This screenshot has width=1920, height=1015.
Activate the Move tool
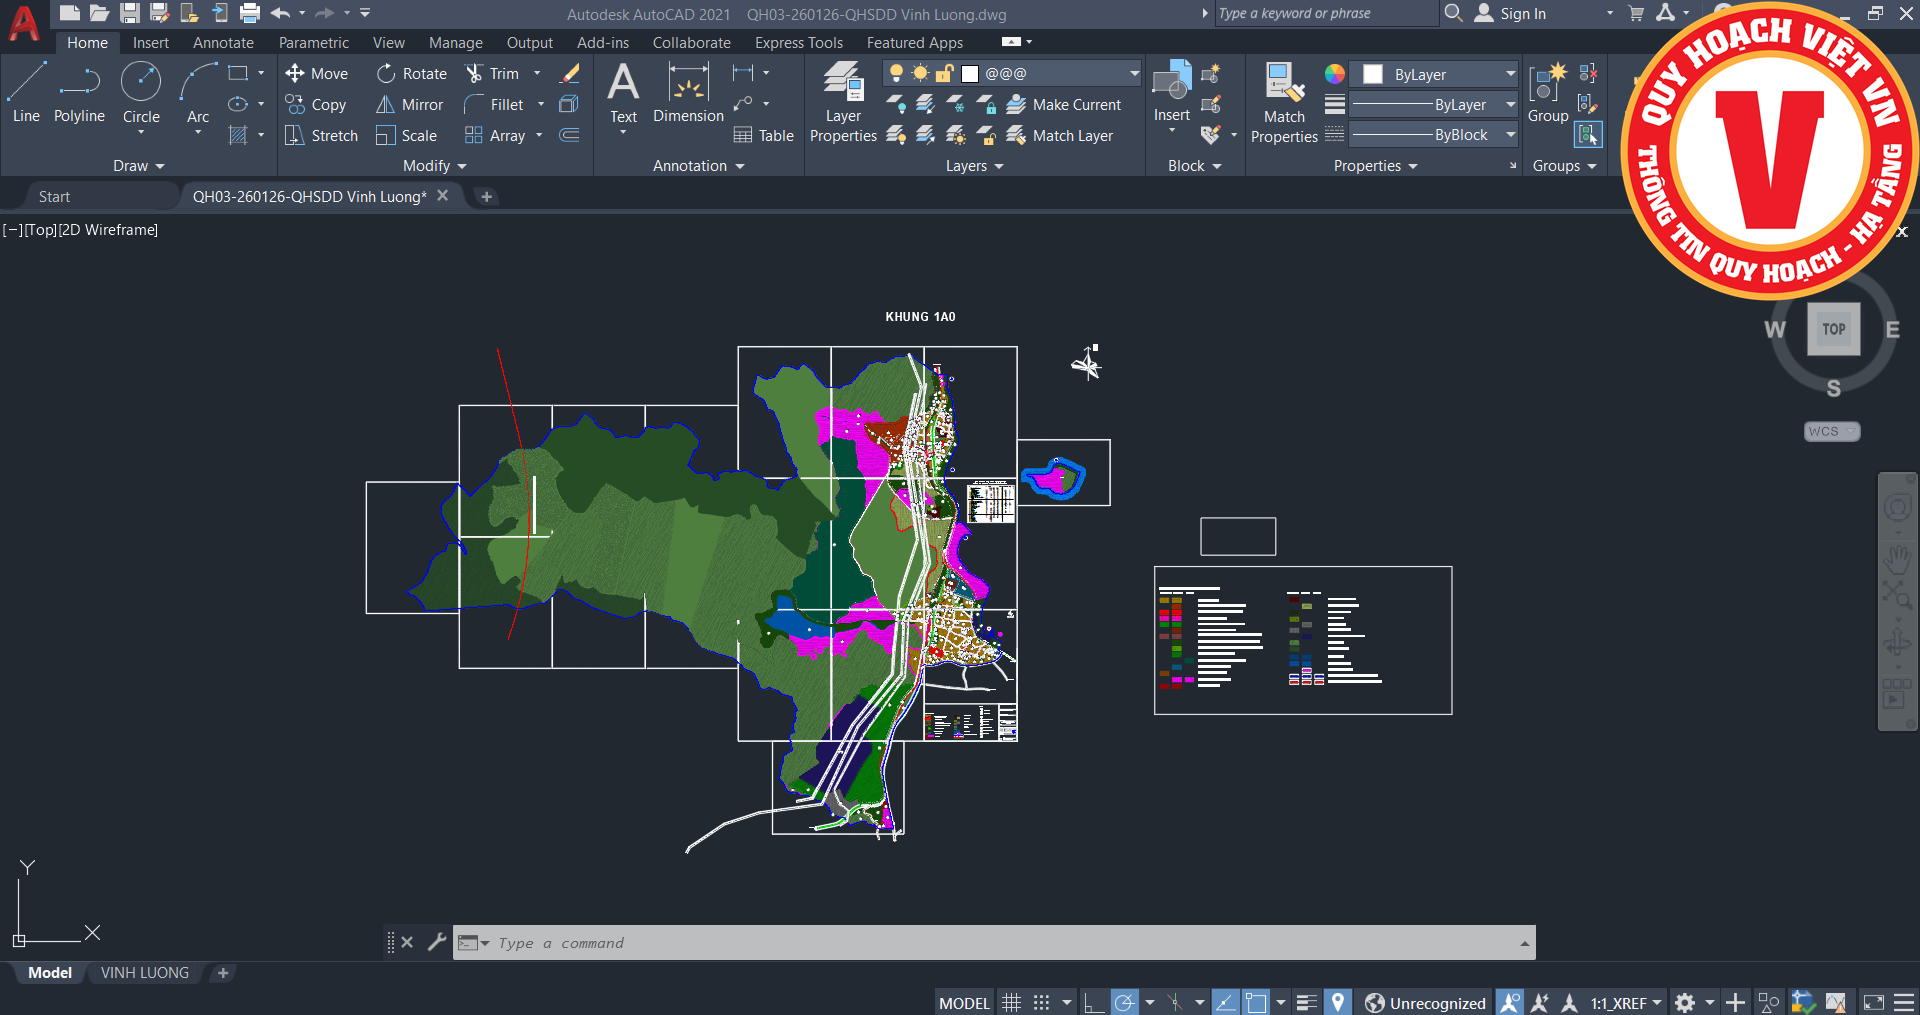pos(317,74)
